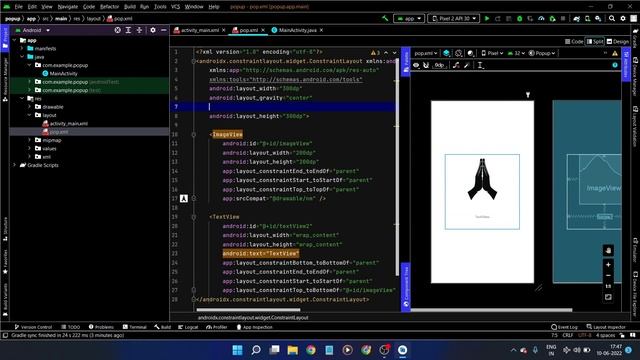Screen dimensions: 640x360
Task: Toggle View Options eye icon in design toolbar
Action: [x=416, y=65]
